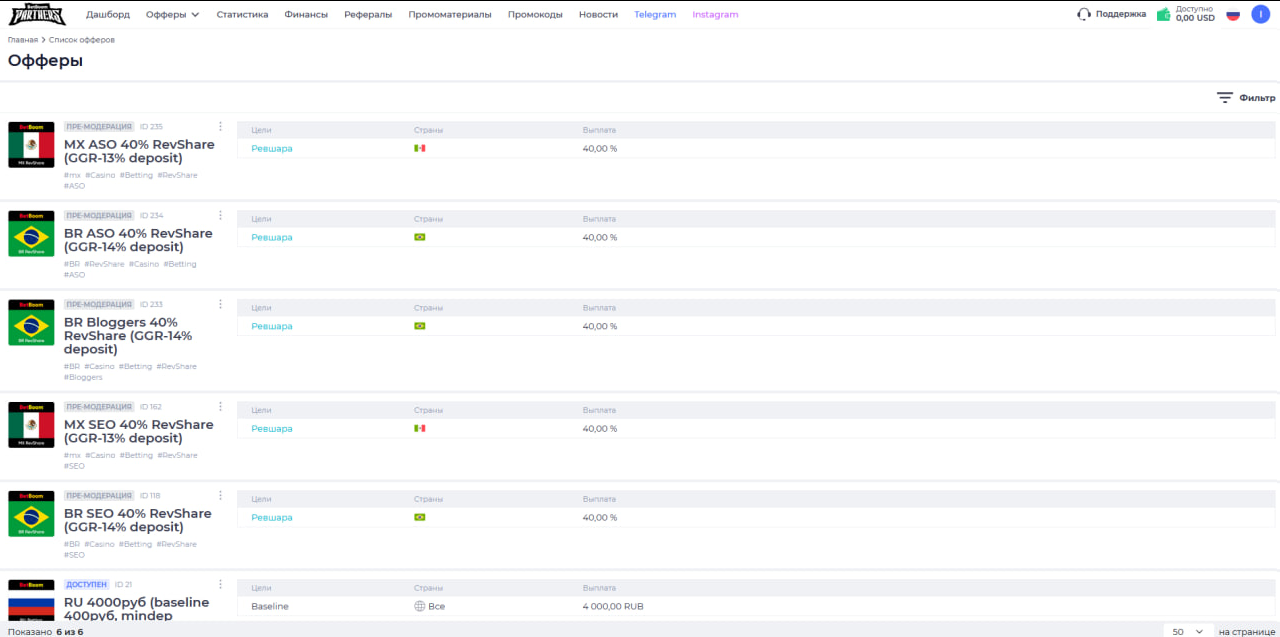Open the Финансы menu item
Image resolution: width=1280 pixels, height=637 pixels.
[306, 15]
